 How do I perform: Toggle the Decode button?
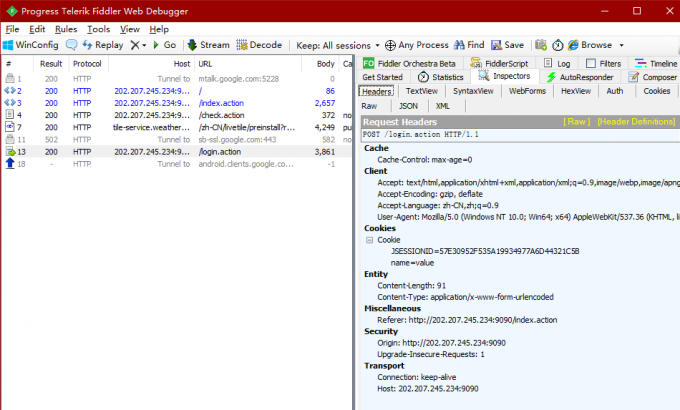click(259, 45)
